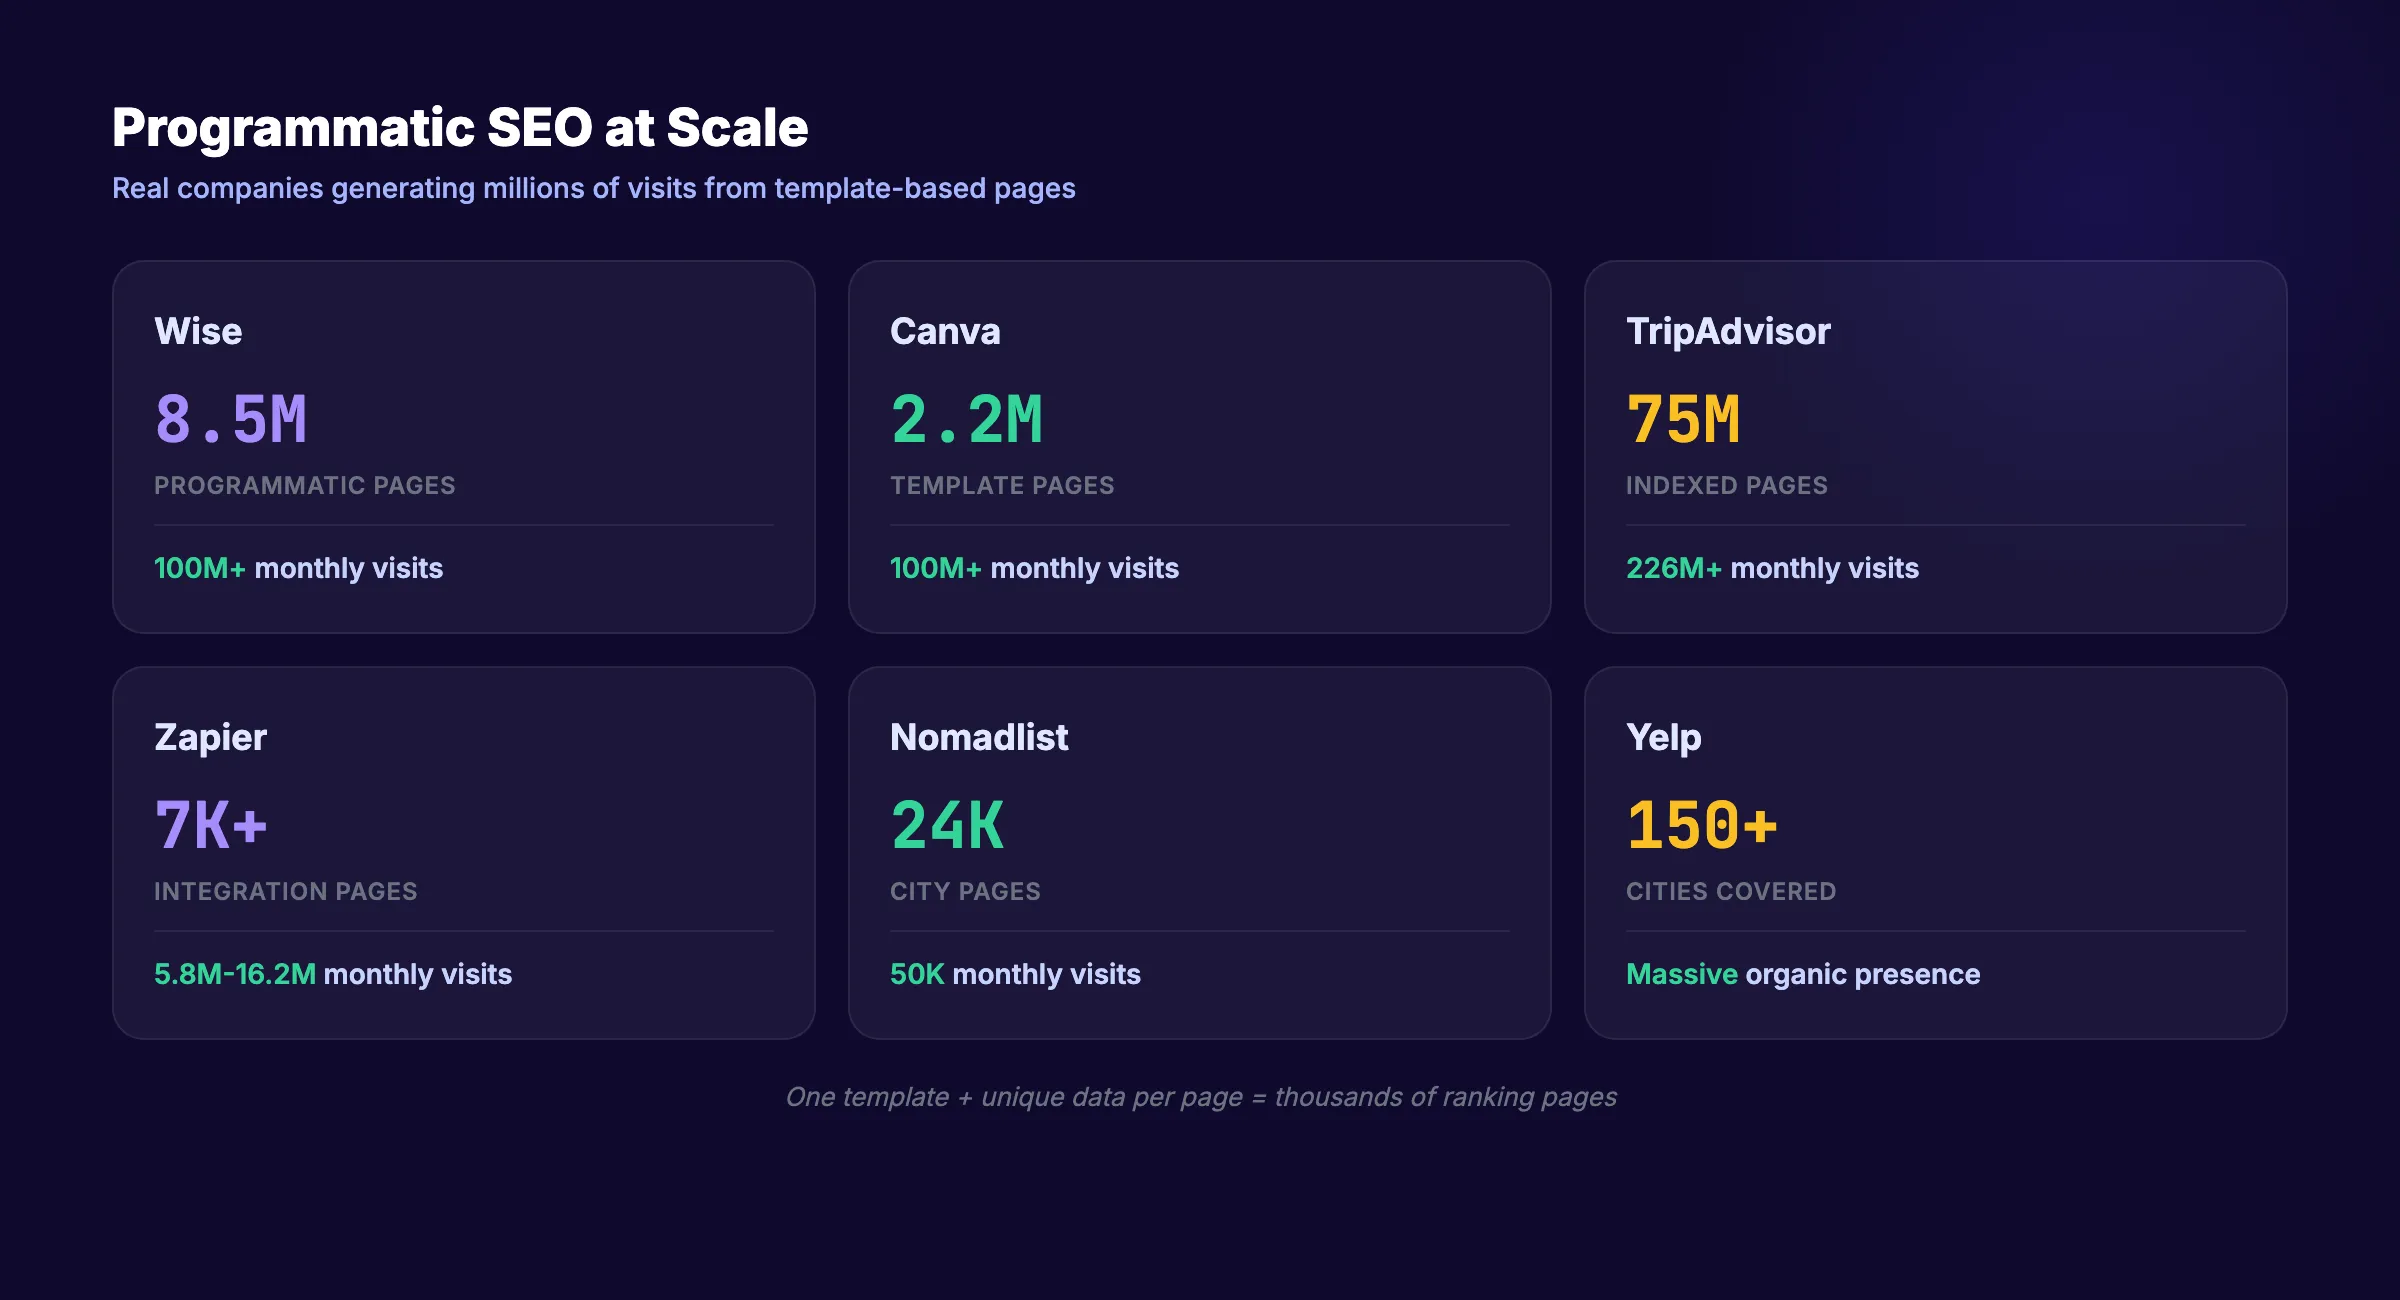The image size is (2400, 1300).
Task: Select the 'Zapier' card heading
Action: click(210, 738)
